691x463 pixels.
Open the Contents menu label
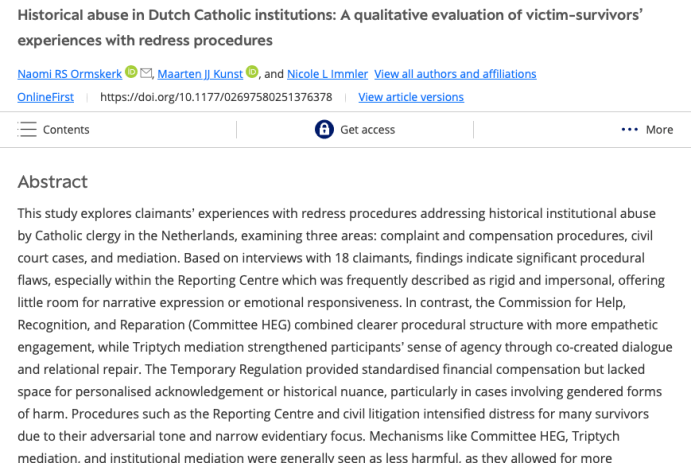pos(66,130)
